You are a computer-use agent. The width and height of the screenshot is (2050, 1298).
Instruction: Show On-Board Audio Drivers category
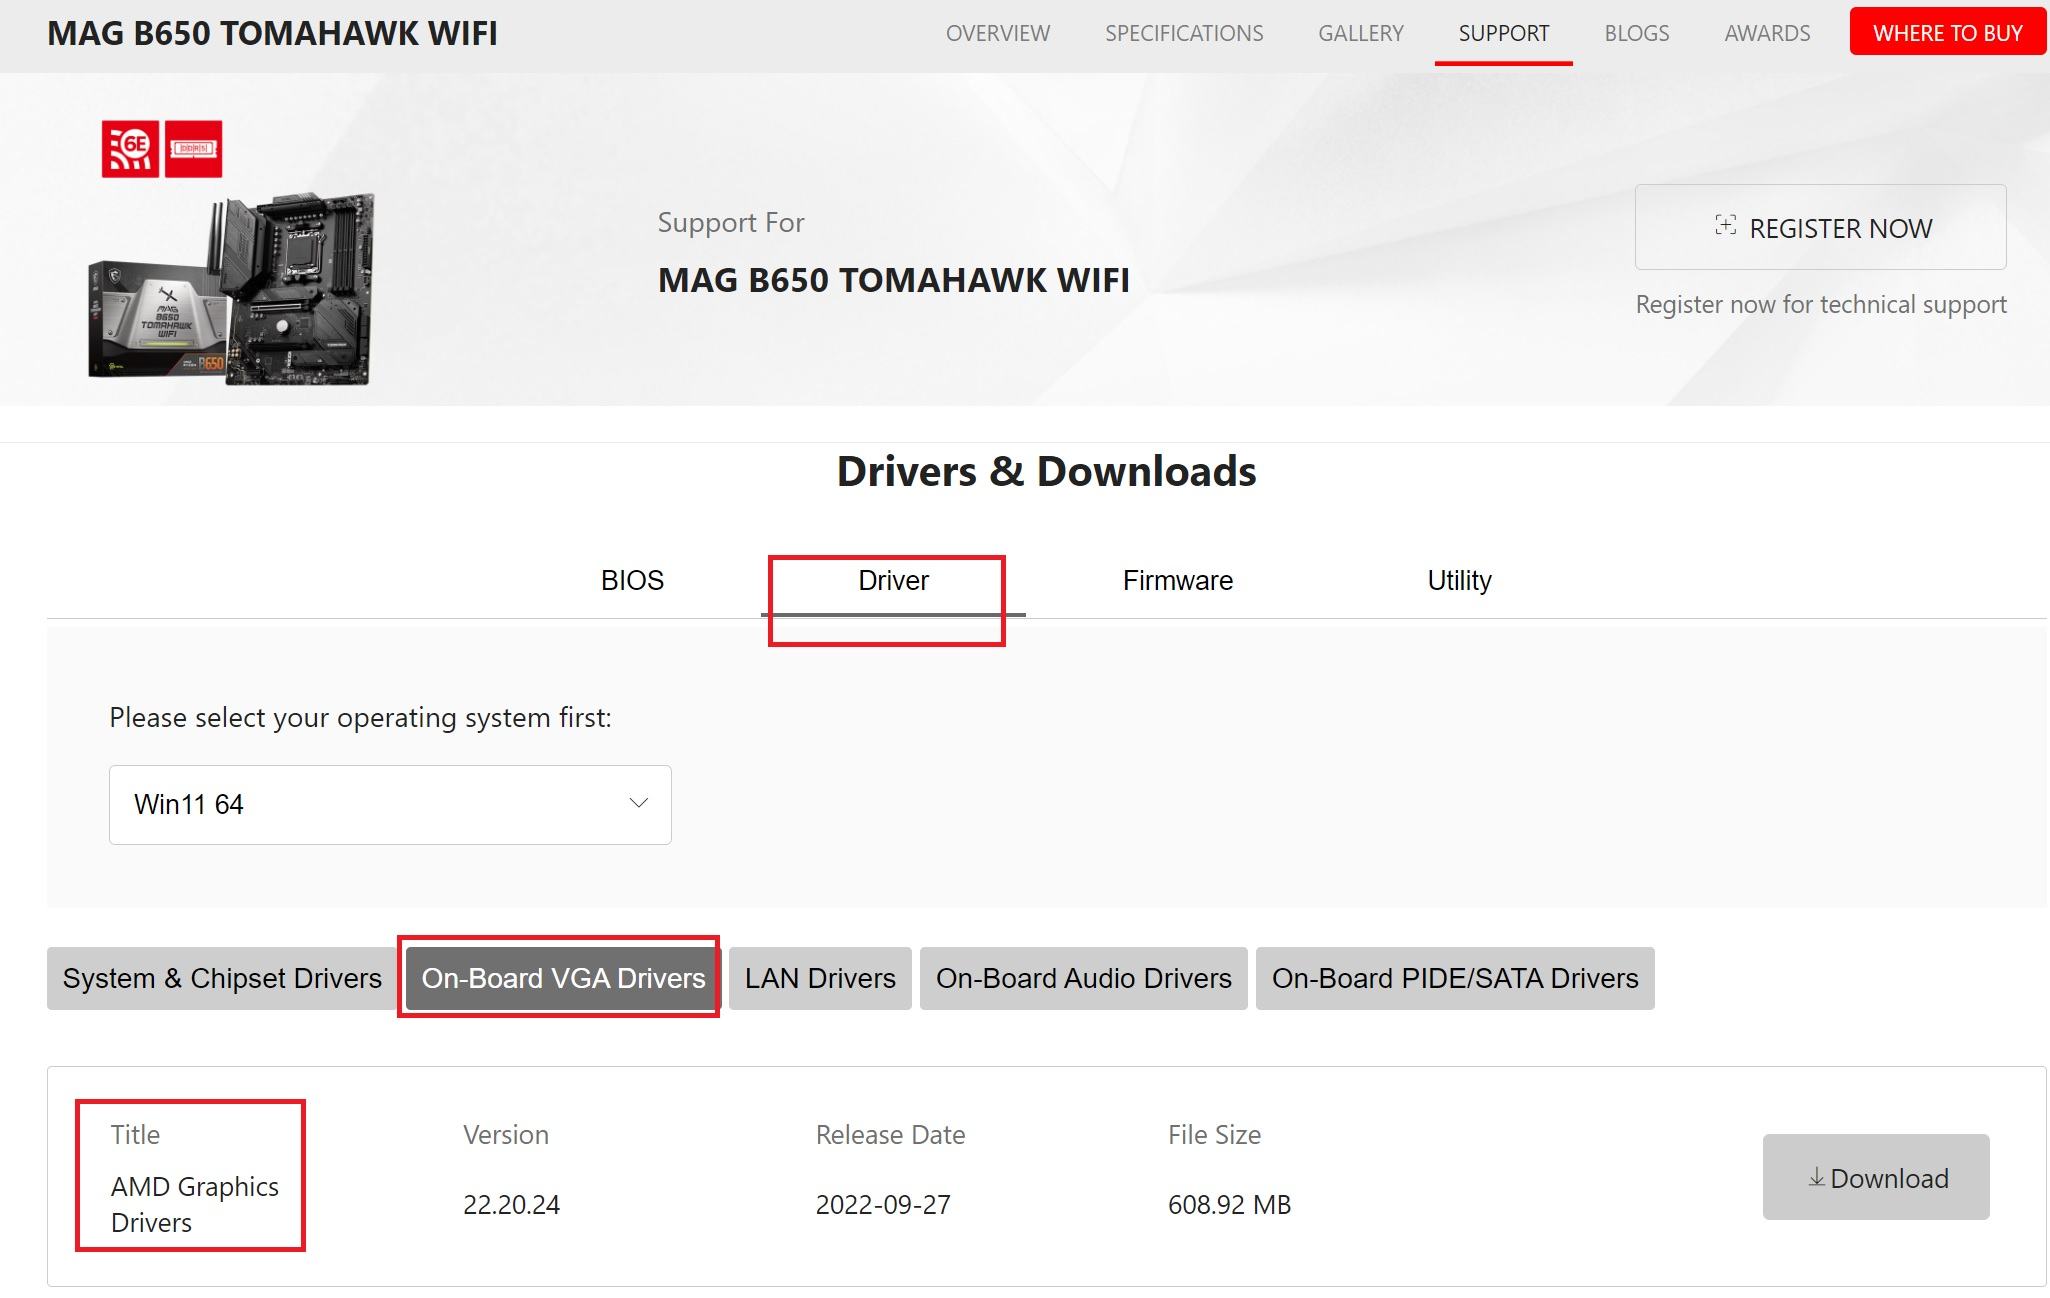click(x=1083, y=978)
